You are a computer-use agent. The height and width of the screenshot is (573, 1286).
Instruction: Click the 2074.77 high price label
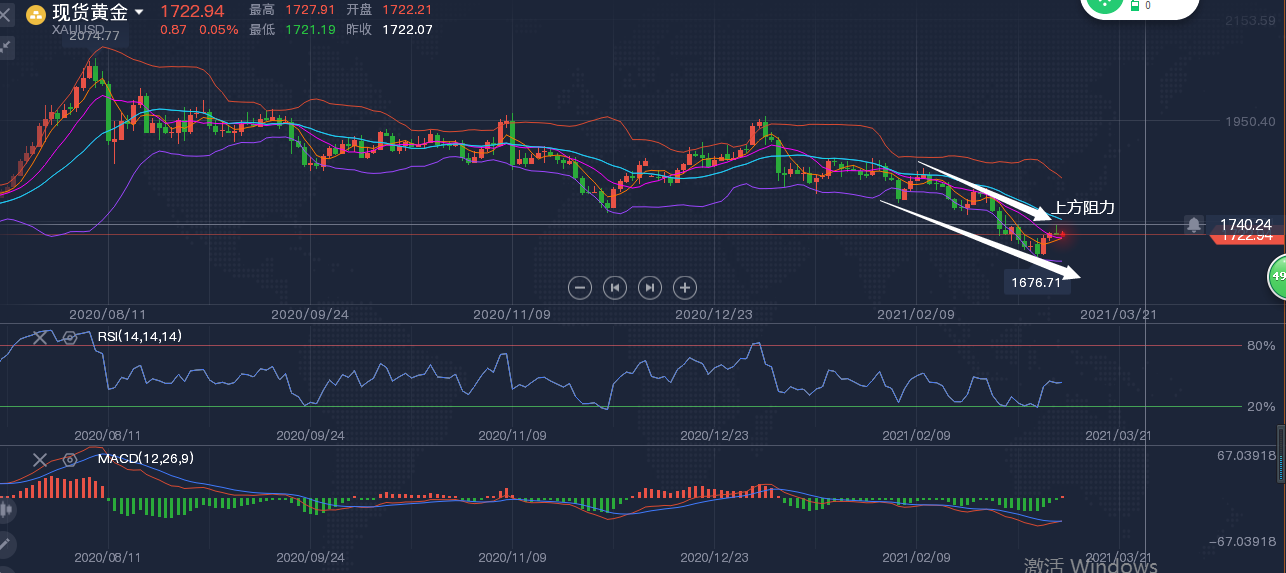95,36
